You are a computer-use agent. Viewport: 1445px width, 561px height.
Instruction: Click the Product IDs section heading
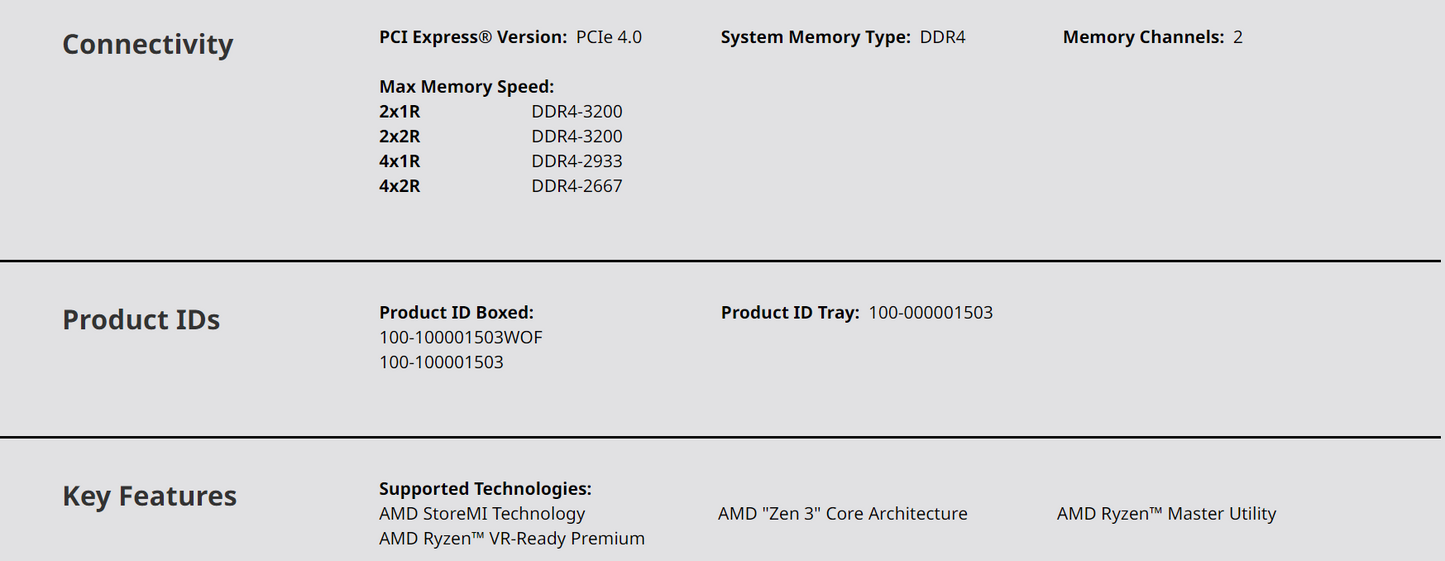141,320
